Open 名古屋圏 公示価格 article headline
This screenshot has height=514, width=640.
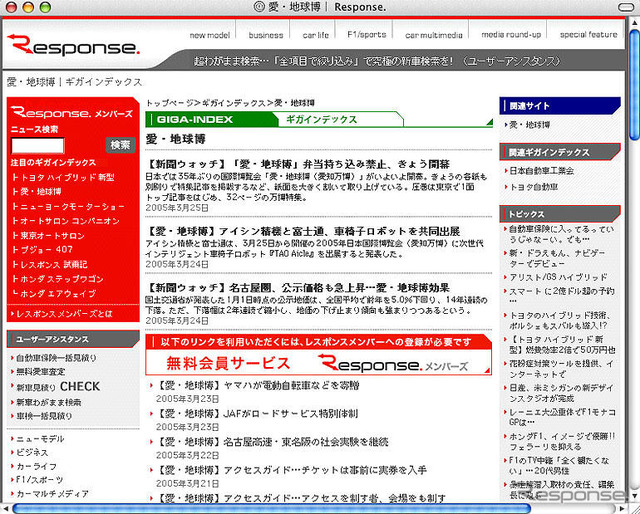pyautogui.click(x=298, y=288)
